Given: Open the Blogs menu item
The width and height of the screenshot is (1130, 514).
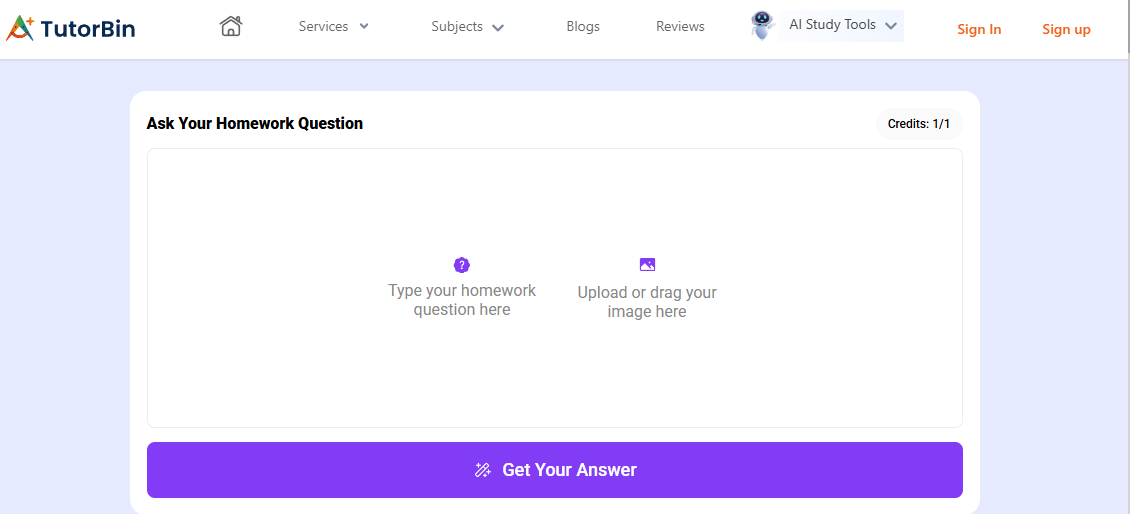Looking at the screenshot, I should tap(583, 27).
